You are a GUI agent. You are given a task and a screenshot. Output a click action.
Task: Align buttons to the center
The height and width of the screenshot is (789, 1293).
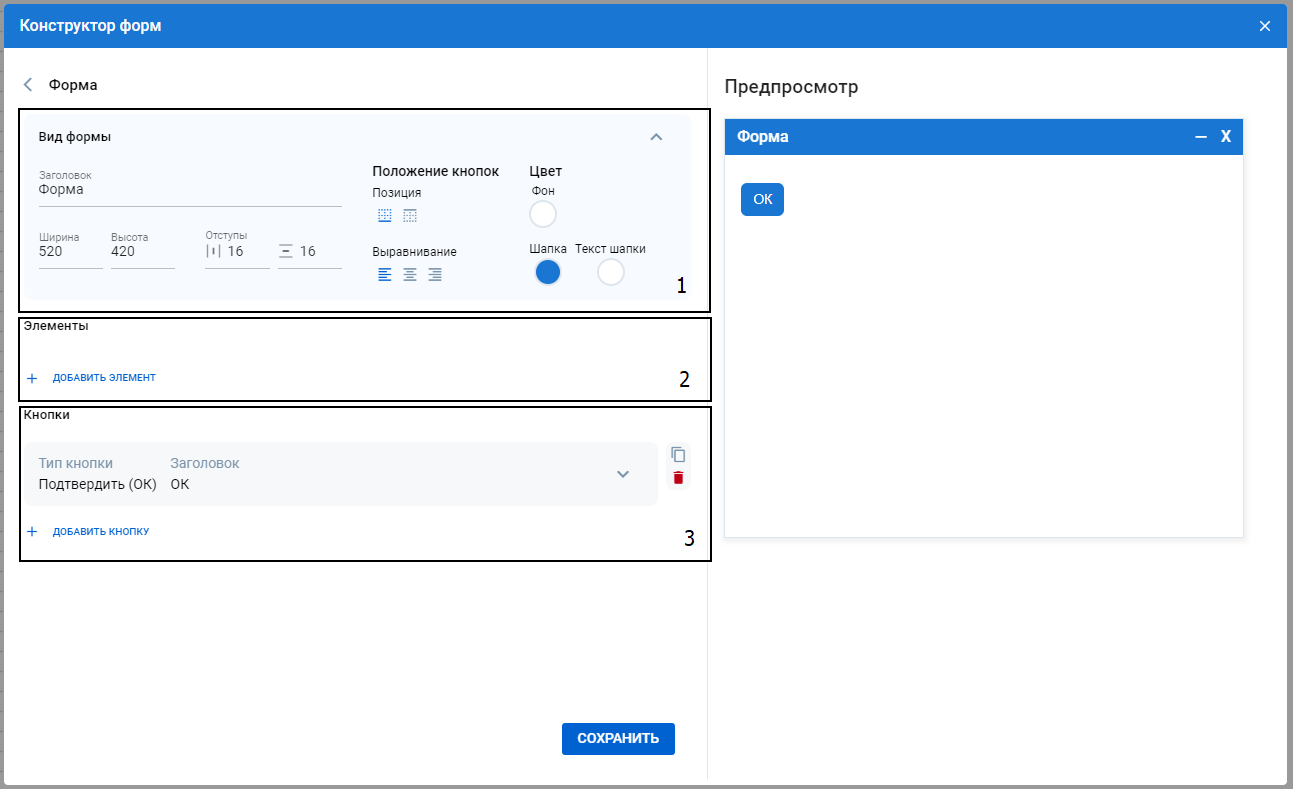[x=410, y=274]
